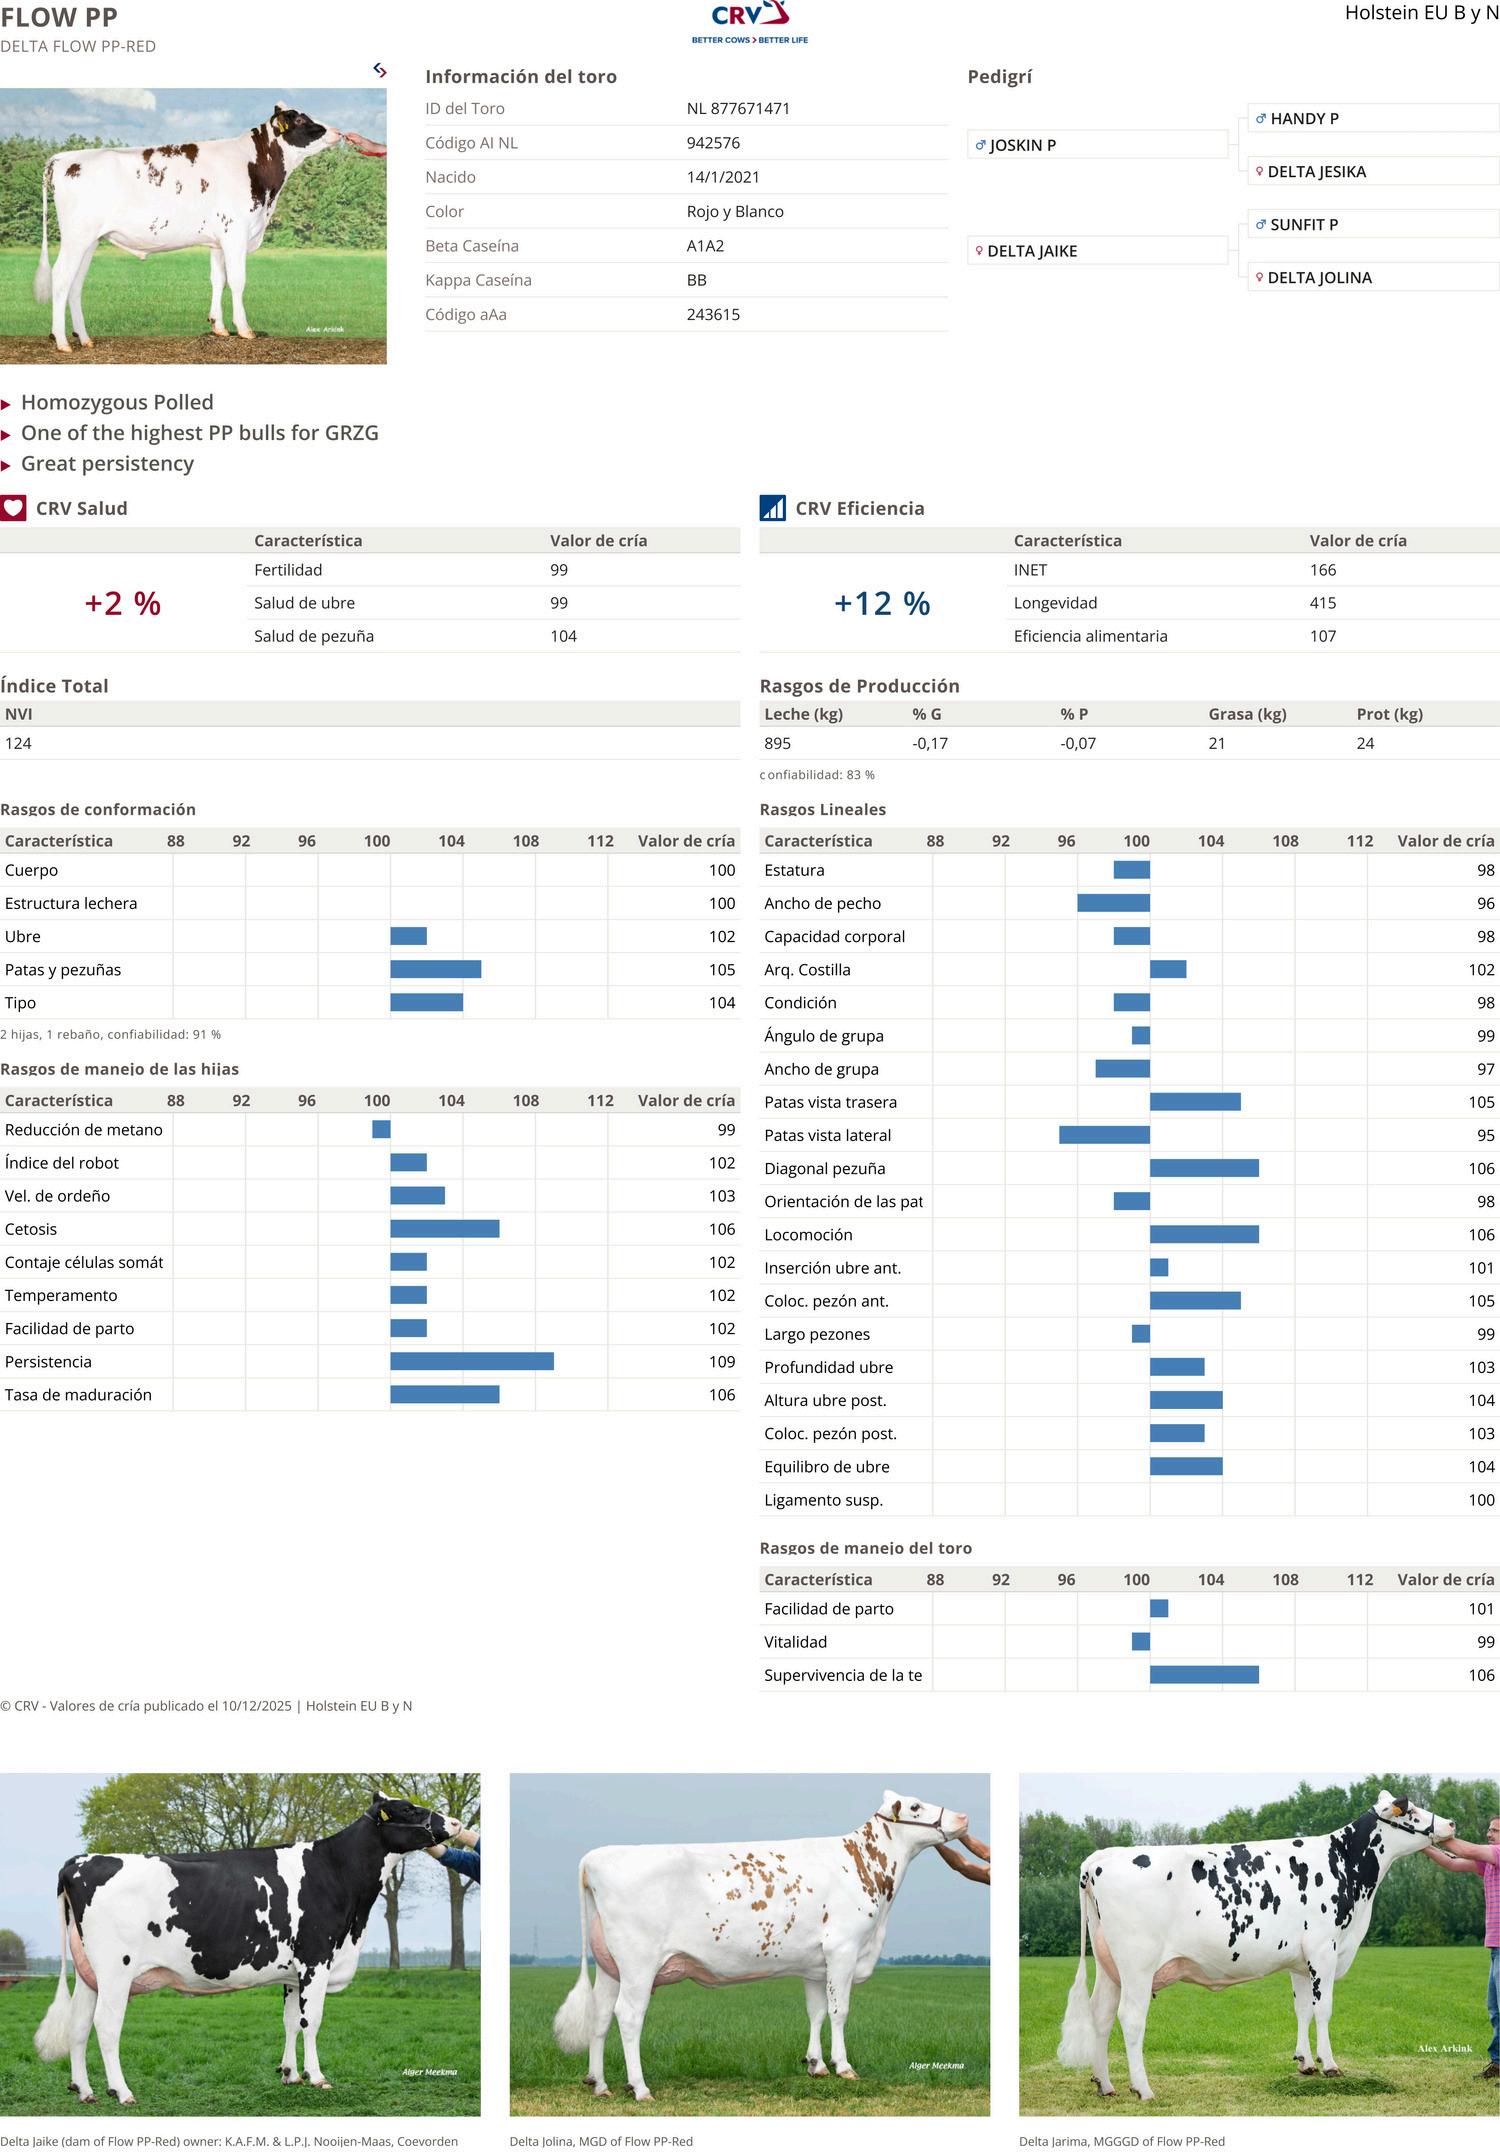Click the Reducción de metano row label
1500x2153 pixels.
click(84, 1130)
